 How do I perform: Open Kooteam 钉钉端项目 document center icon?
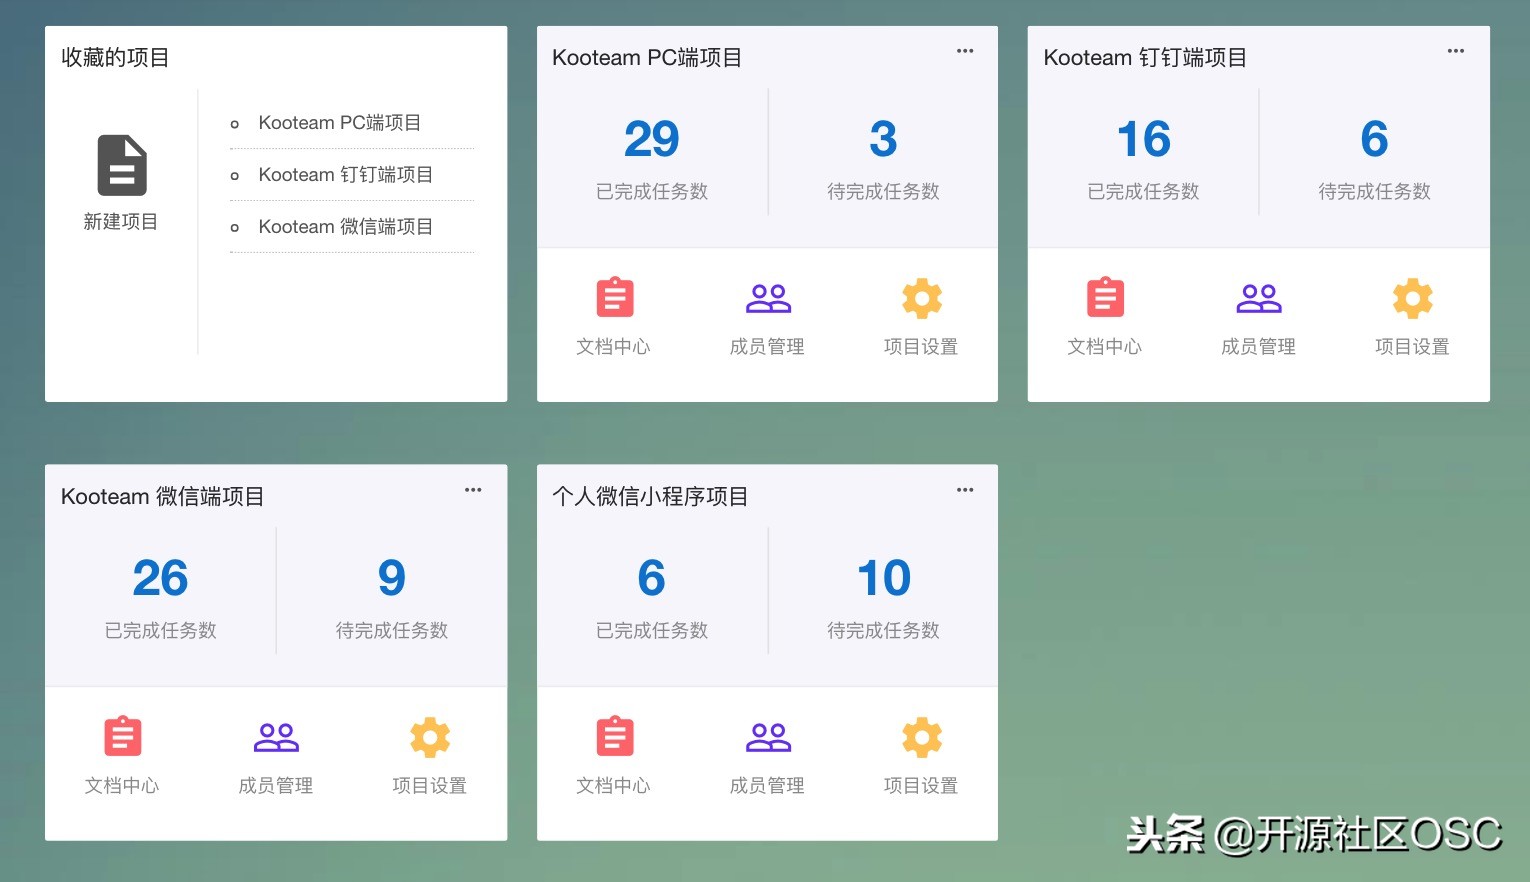pos(1106,297)
